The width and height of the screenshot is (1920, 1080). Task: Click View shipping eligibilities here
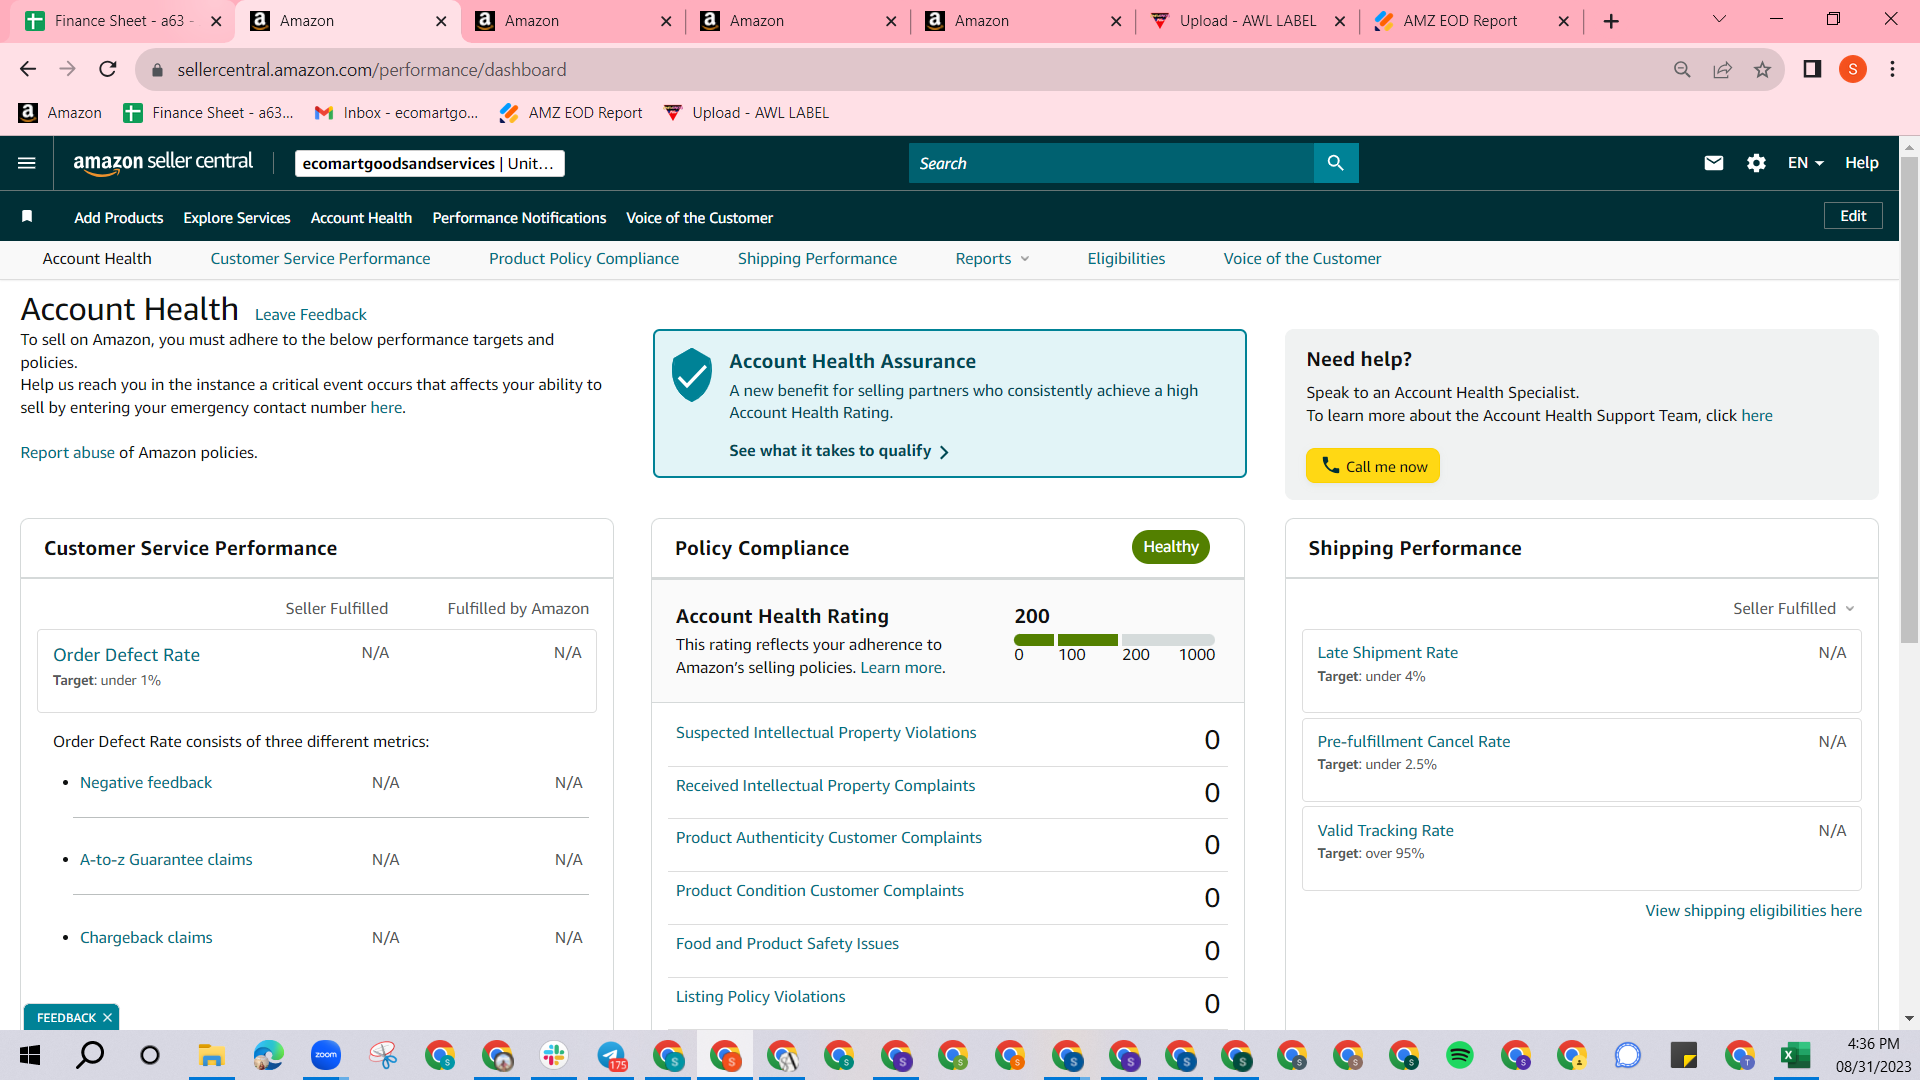tap(1753, 911)
